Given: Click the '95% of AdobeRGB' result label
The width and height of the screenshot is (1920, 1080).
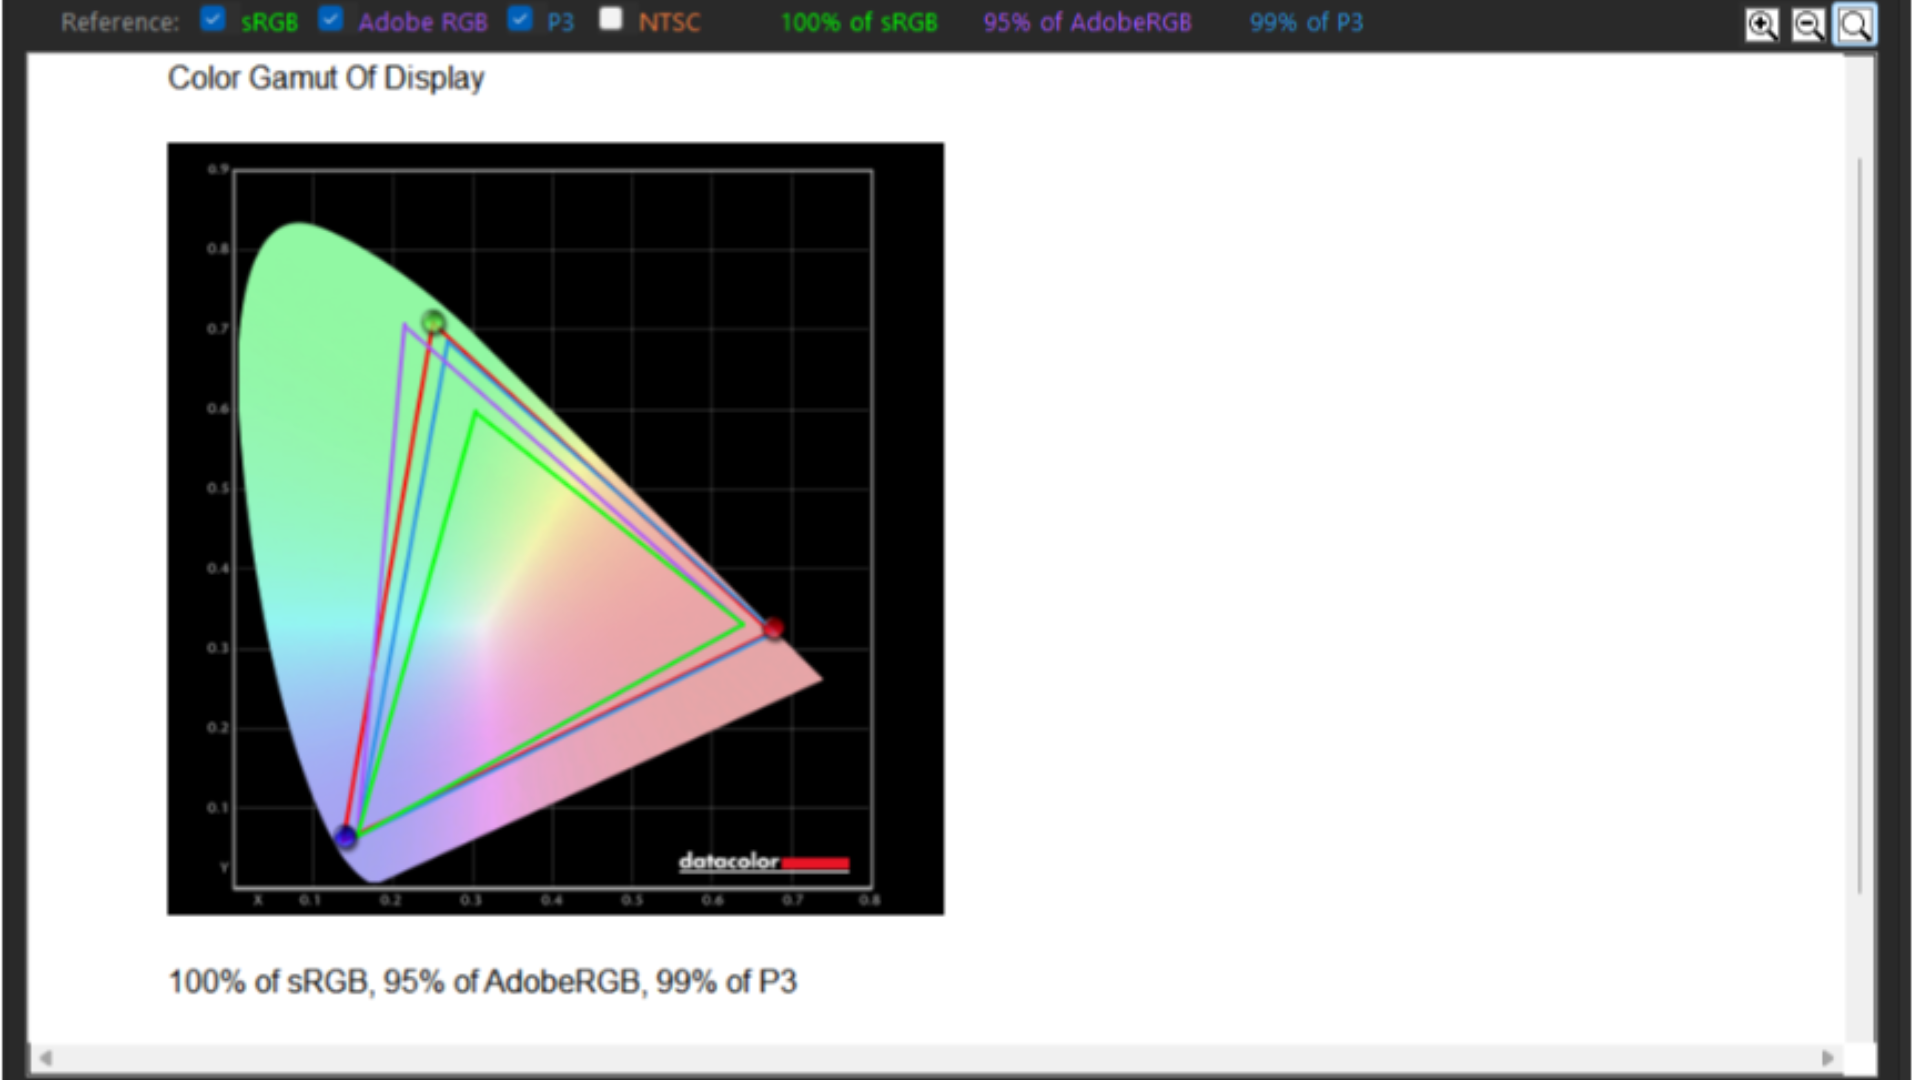Looking at the screenshot, I should pyautogui.click(x=1087, y=22).
